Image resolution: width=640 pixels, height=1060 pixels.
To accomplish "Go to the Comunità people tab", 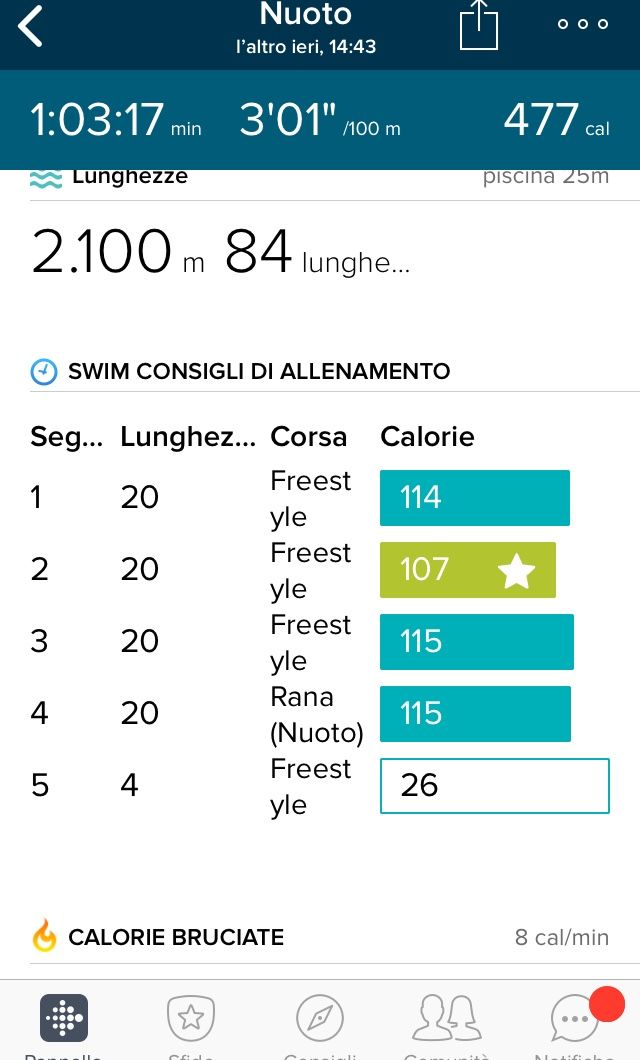I will coord(446,1018).
